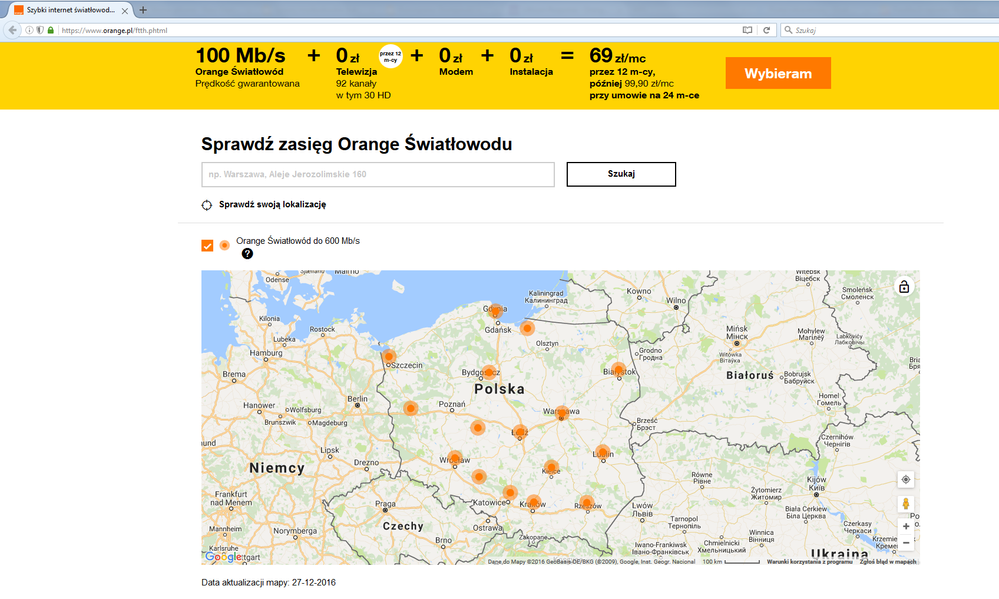Select the Street View pegman icon
Viewport: 999px width, 599px height.
click(906, 504)
